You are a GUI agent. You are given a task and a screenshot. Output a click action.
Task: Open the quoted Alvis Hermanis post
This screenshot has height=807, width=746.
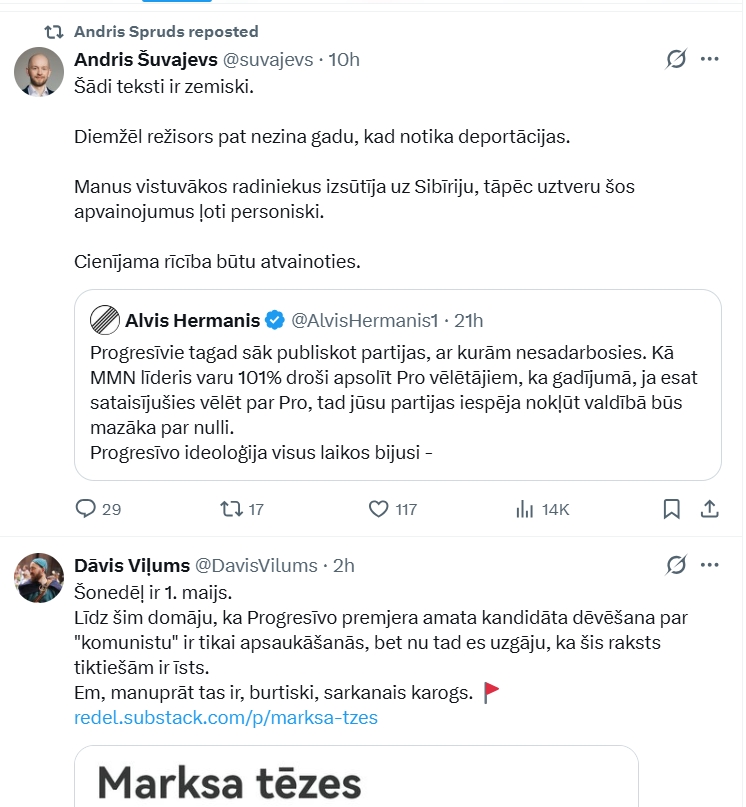tap(398, 400)
